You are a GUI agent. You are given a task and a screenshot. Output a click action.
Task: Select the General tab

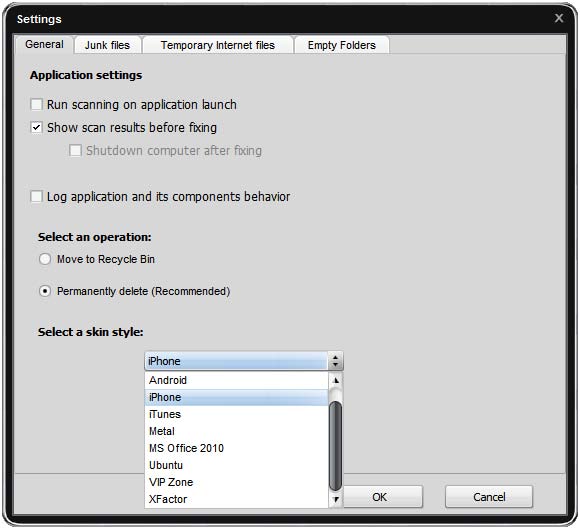(x=44, y=44)
